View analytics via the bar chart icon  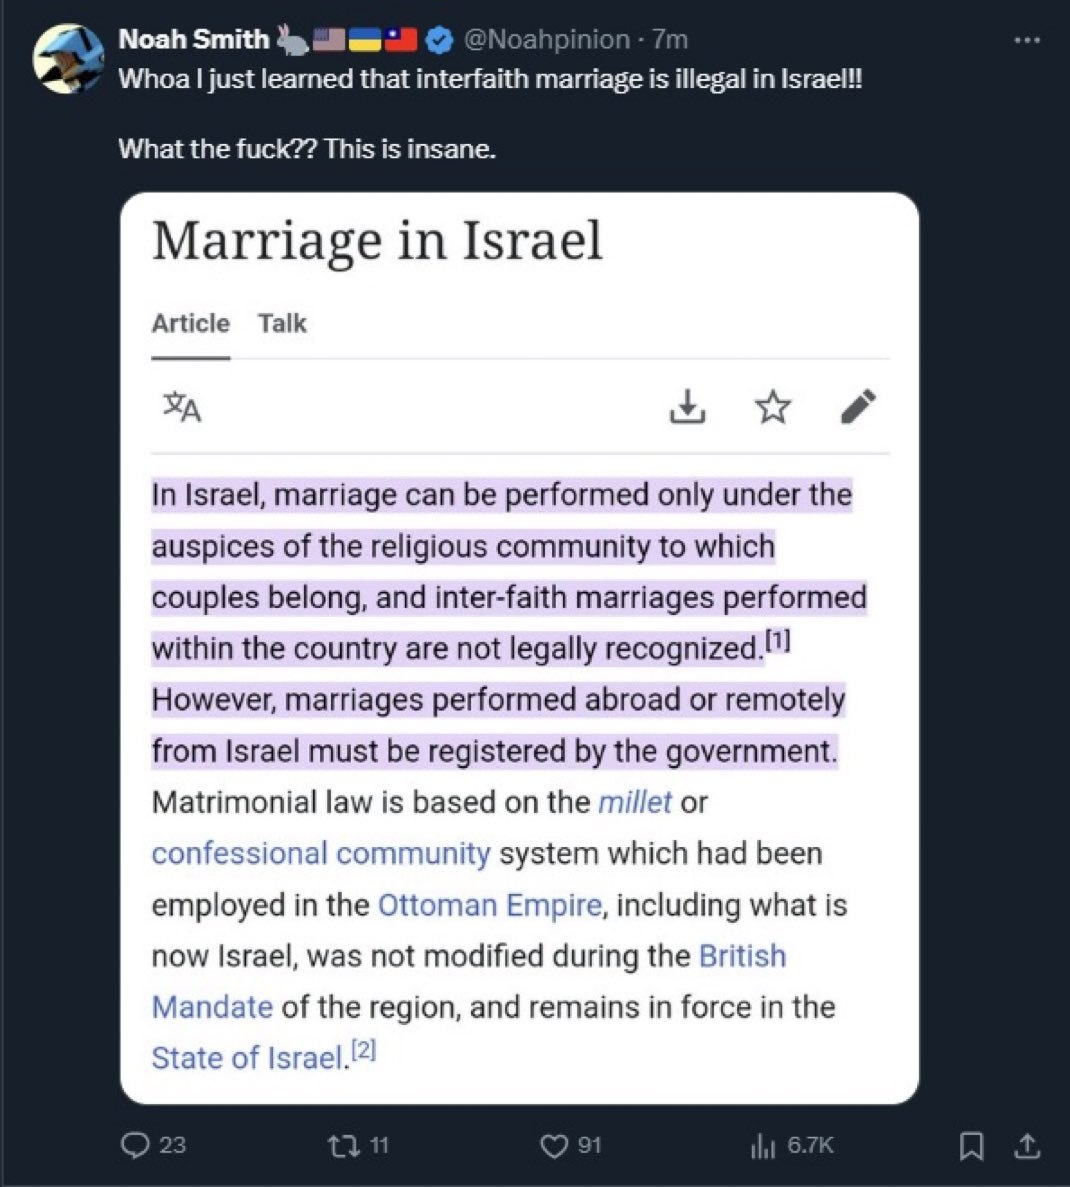[x=763, y=1145]
